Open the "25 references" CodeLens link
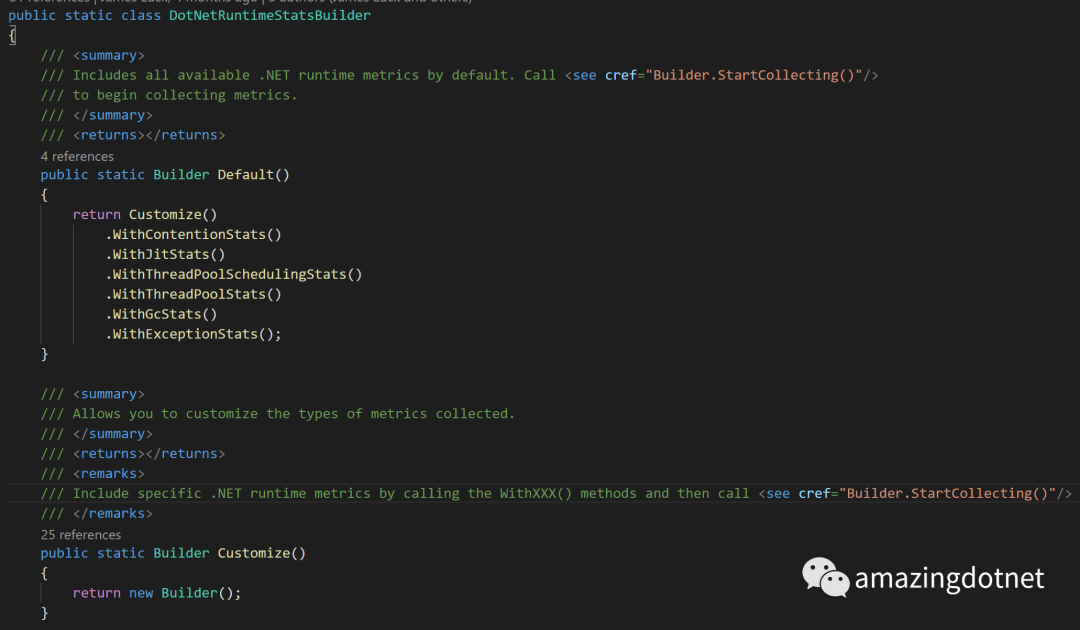 [x=81, y=534]
